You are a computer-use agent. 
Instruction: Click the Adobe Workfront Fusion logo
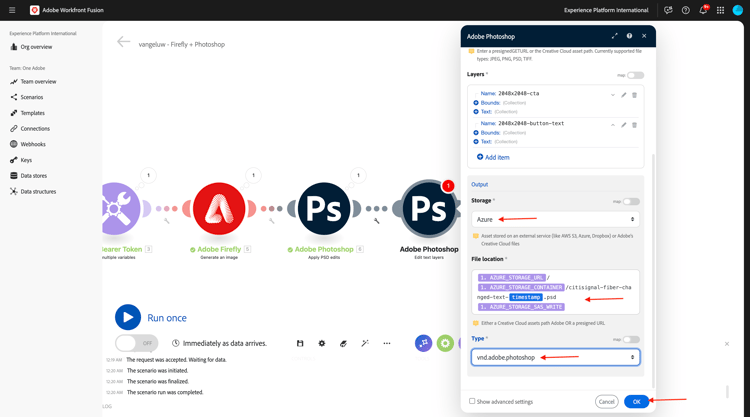(x=34, y=10)
